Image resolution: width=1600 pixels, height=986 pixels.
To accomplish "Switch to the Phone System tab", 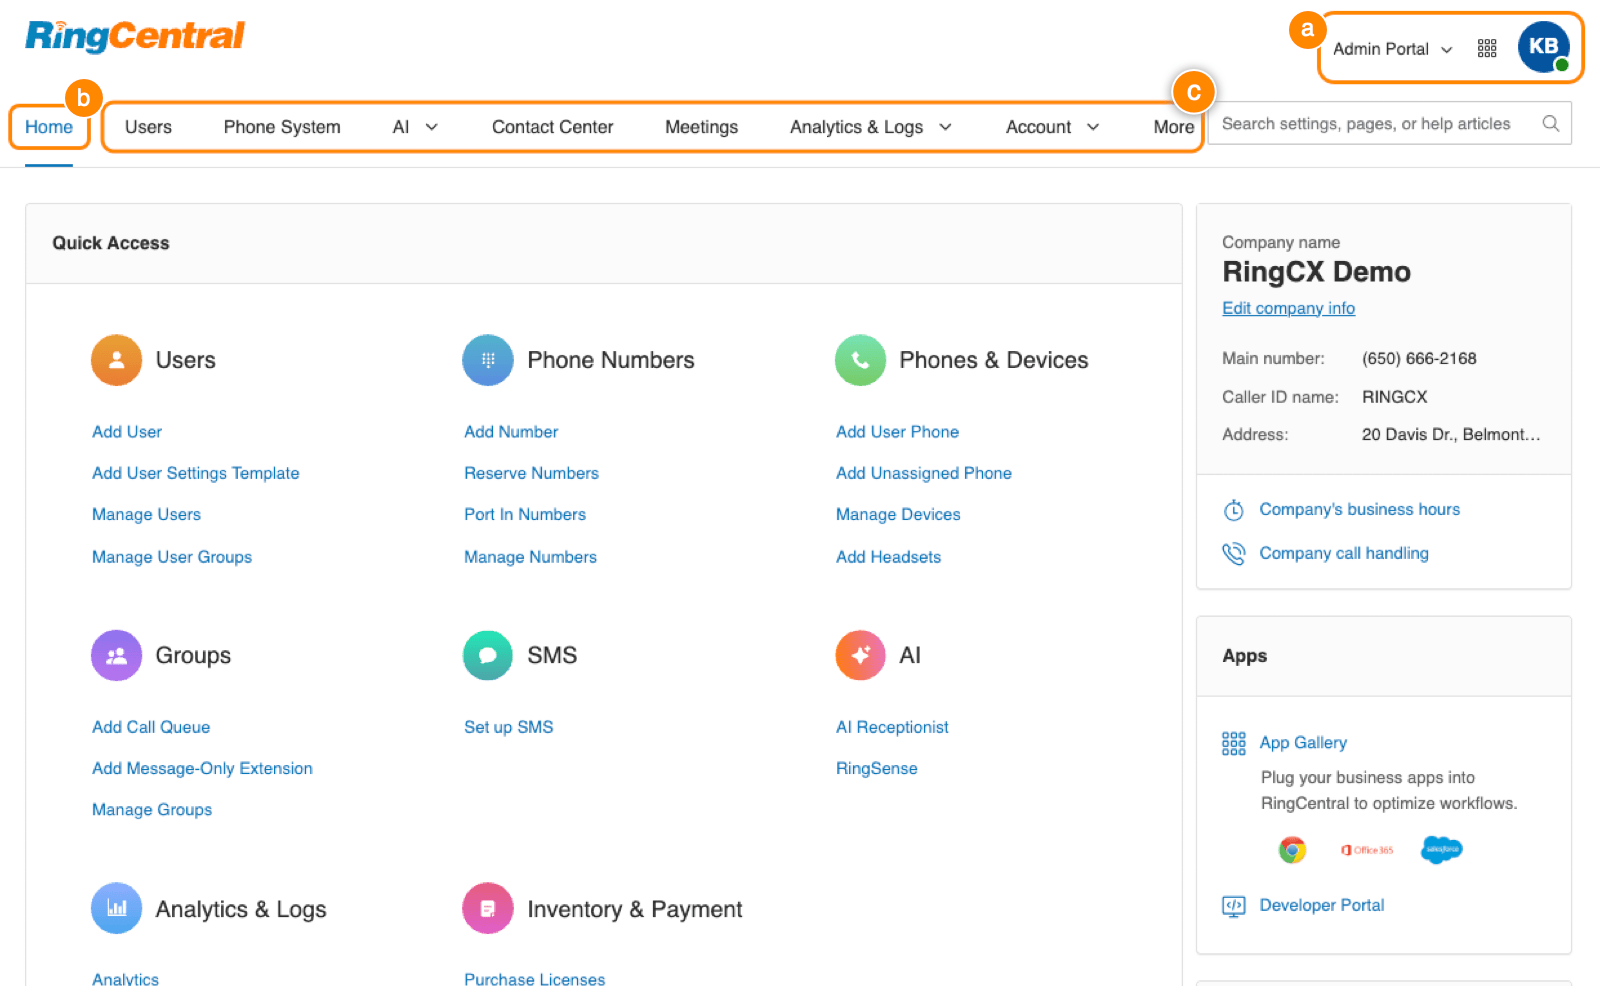I will (282, 127).
